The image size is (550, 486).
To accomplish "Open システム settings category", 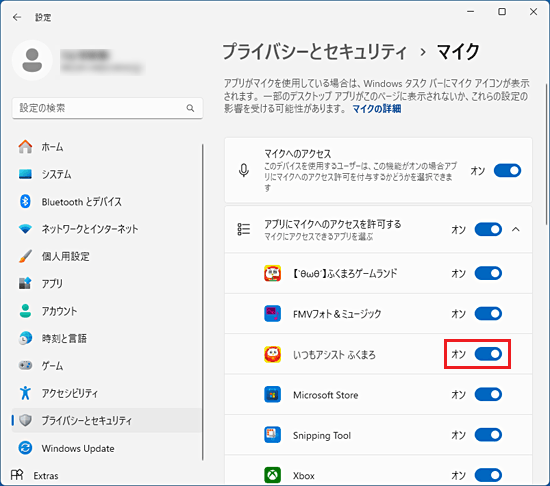I will [x=107, y=174].
